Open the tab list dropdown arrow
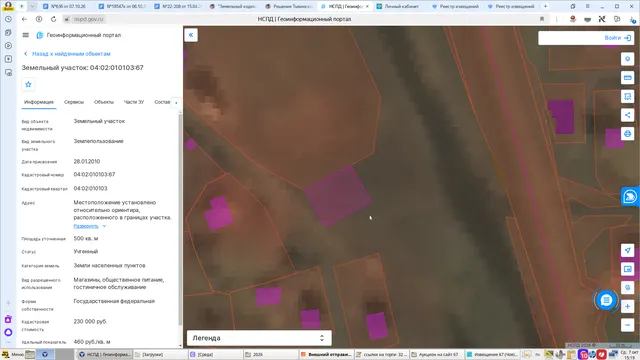This screenshot has height=360, width=640. click(x=32, y=6)
